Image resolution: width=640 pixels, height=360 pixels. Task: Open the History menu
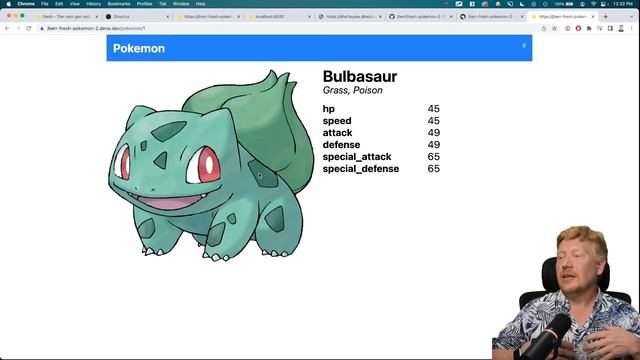[93, 4]
